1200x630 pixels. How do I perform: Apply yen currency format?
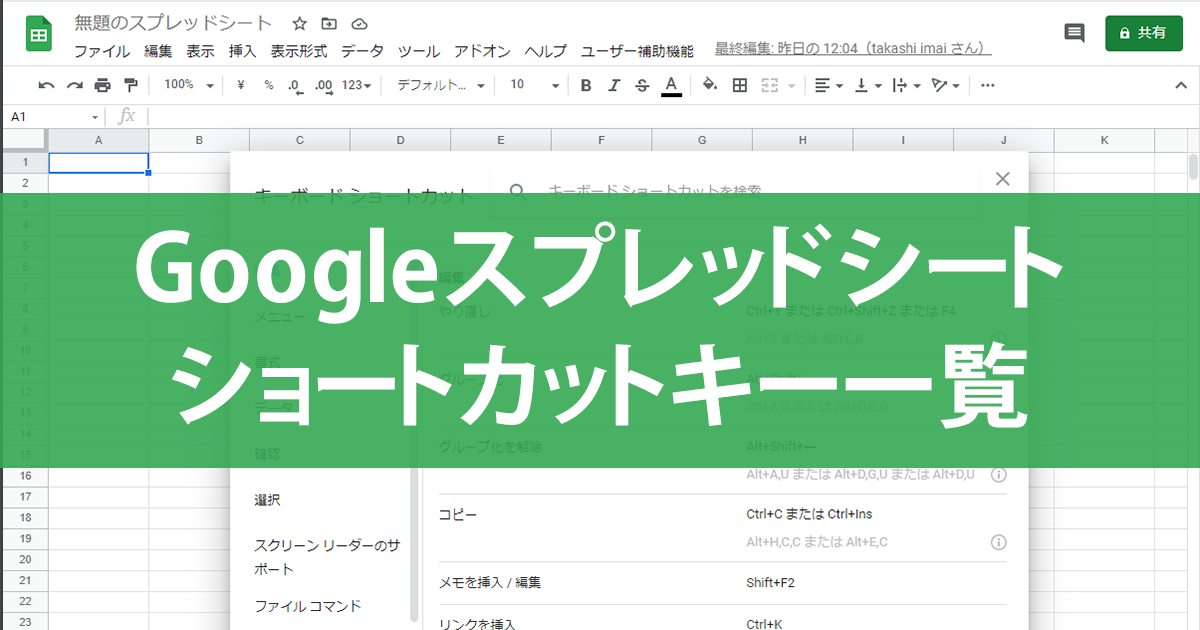(x=241, y=86)
